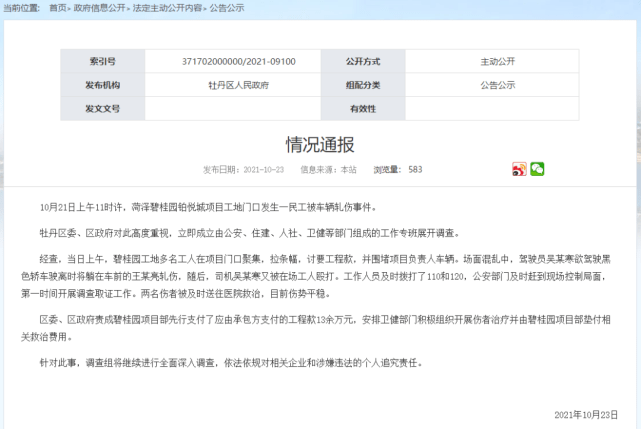641x429 pixels.
Task: Navigate to 公告公示 breadcrumb
Action: pos(227,8)
